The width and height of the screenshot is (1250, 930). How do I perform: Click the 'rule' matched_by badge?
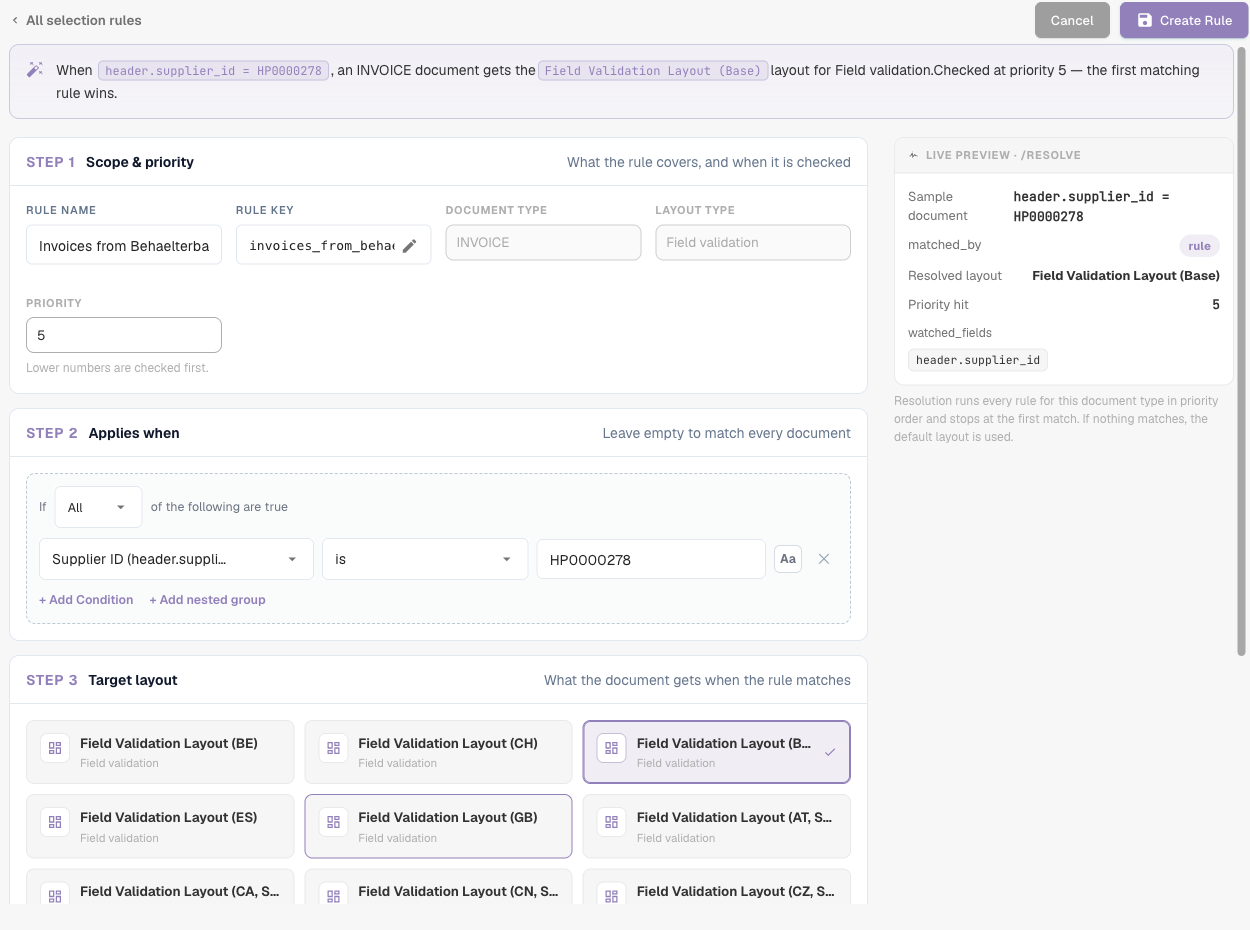click(1199, 246)
